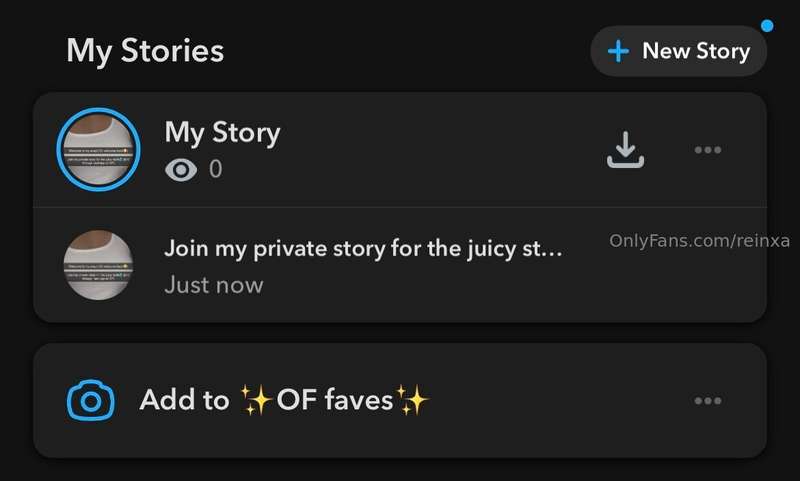800x481 pixels.
Task: Click the OnlyFans.com/reinxa watermark text
Action: pyautogui.click(x=699, y=240)
